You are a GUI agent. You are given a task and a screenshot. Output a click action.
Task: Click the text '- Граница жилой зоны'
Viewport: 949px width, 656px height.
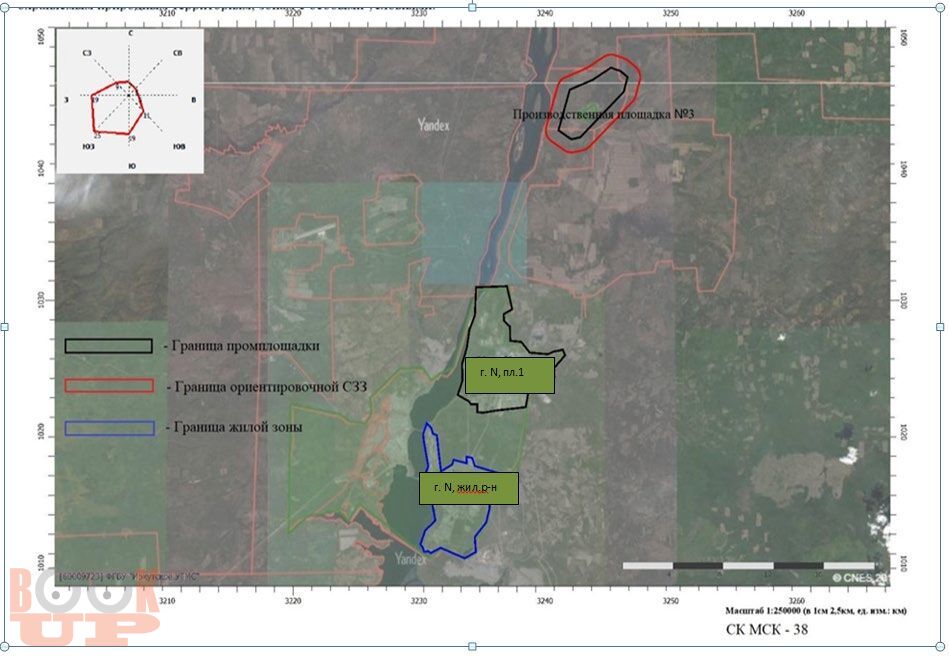[234, 427]
